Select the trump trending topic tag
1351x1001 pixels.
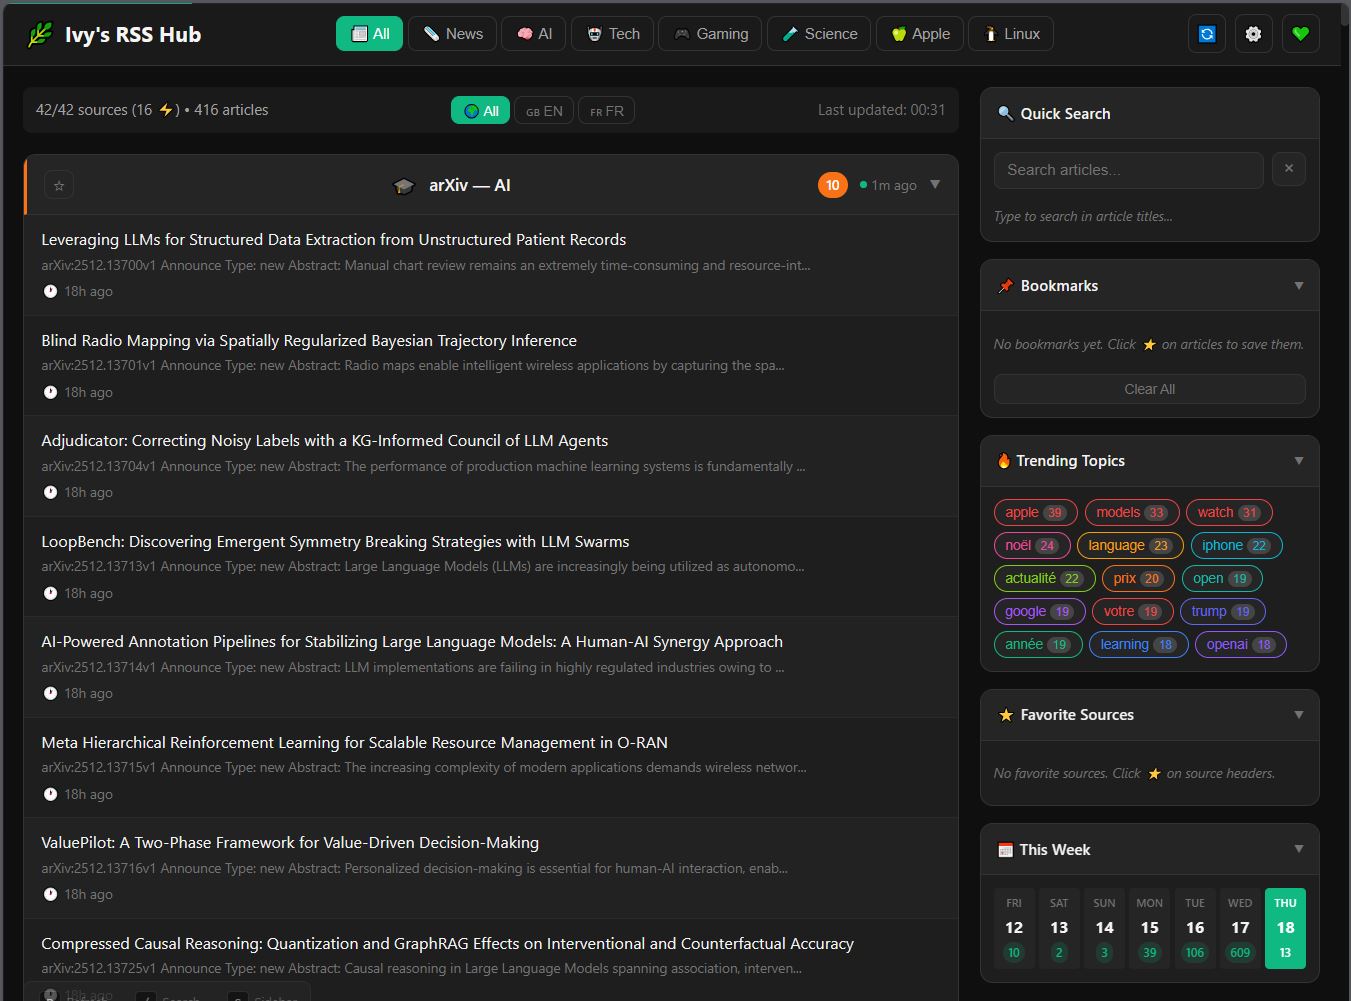1223,611
